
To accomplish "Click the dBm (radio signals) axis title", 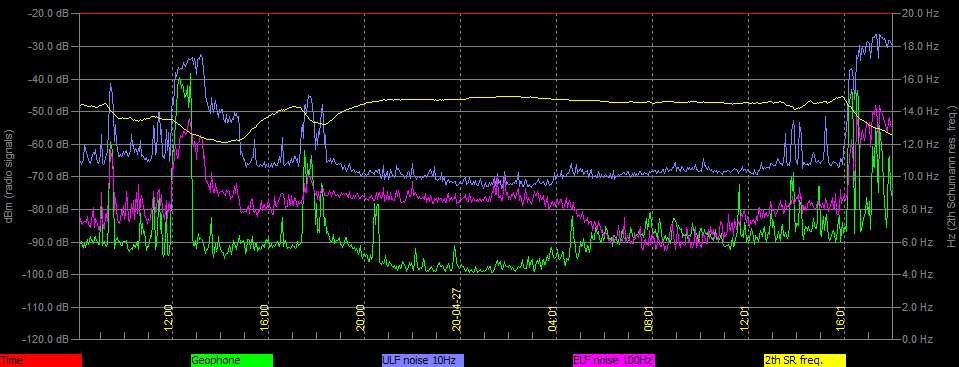I will (x=10, y=176).
